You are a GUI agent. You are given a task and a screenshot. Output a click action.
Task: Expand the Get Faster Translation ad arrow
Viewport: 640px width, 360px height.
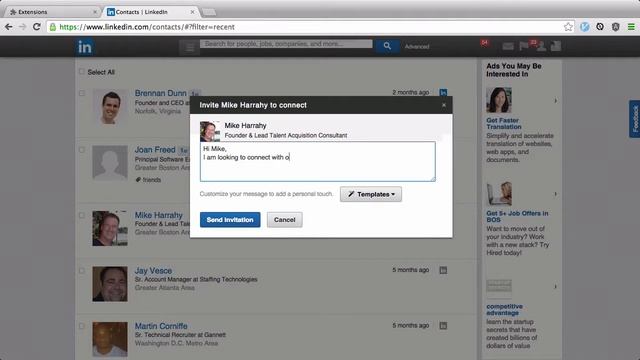(x=556, y=100)
